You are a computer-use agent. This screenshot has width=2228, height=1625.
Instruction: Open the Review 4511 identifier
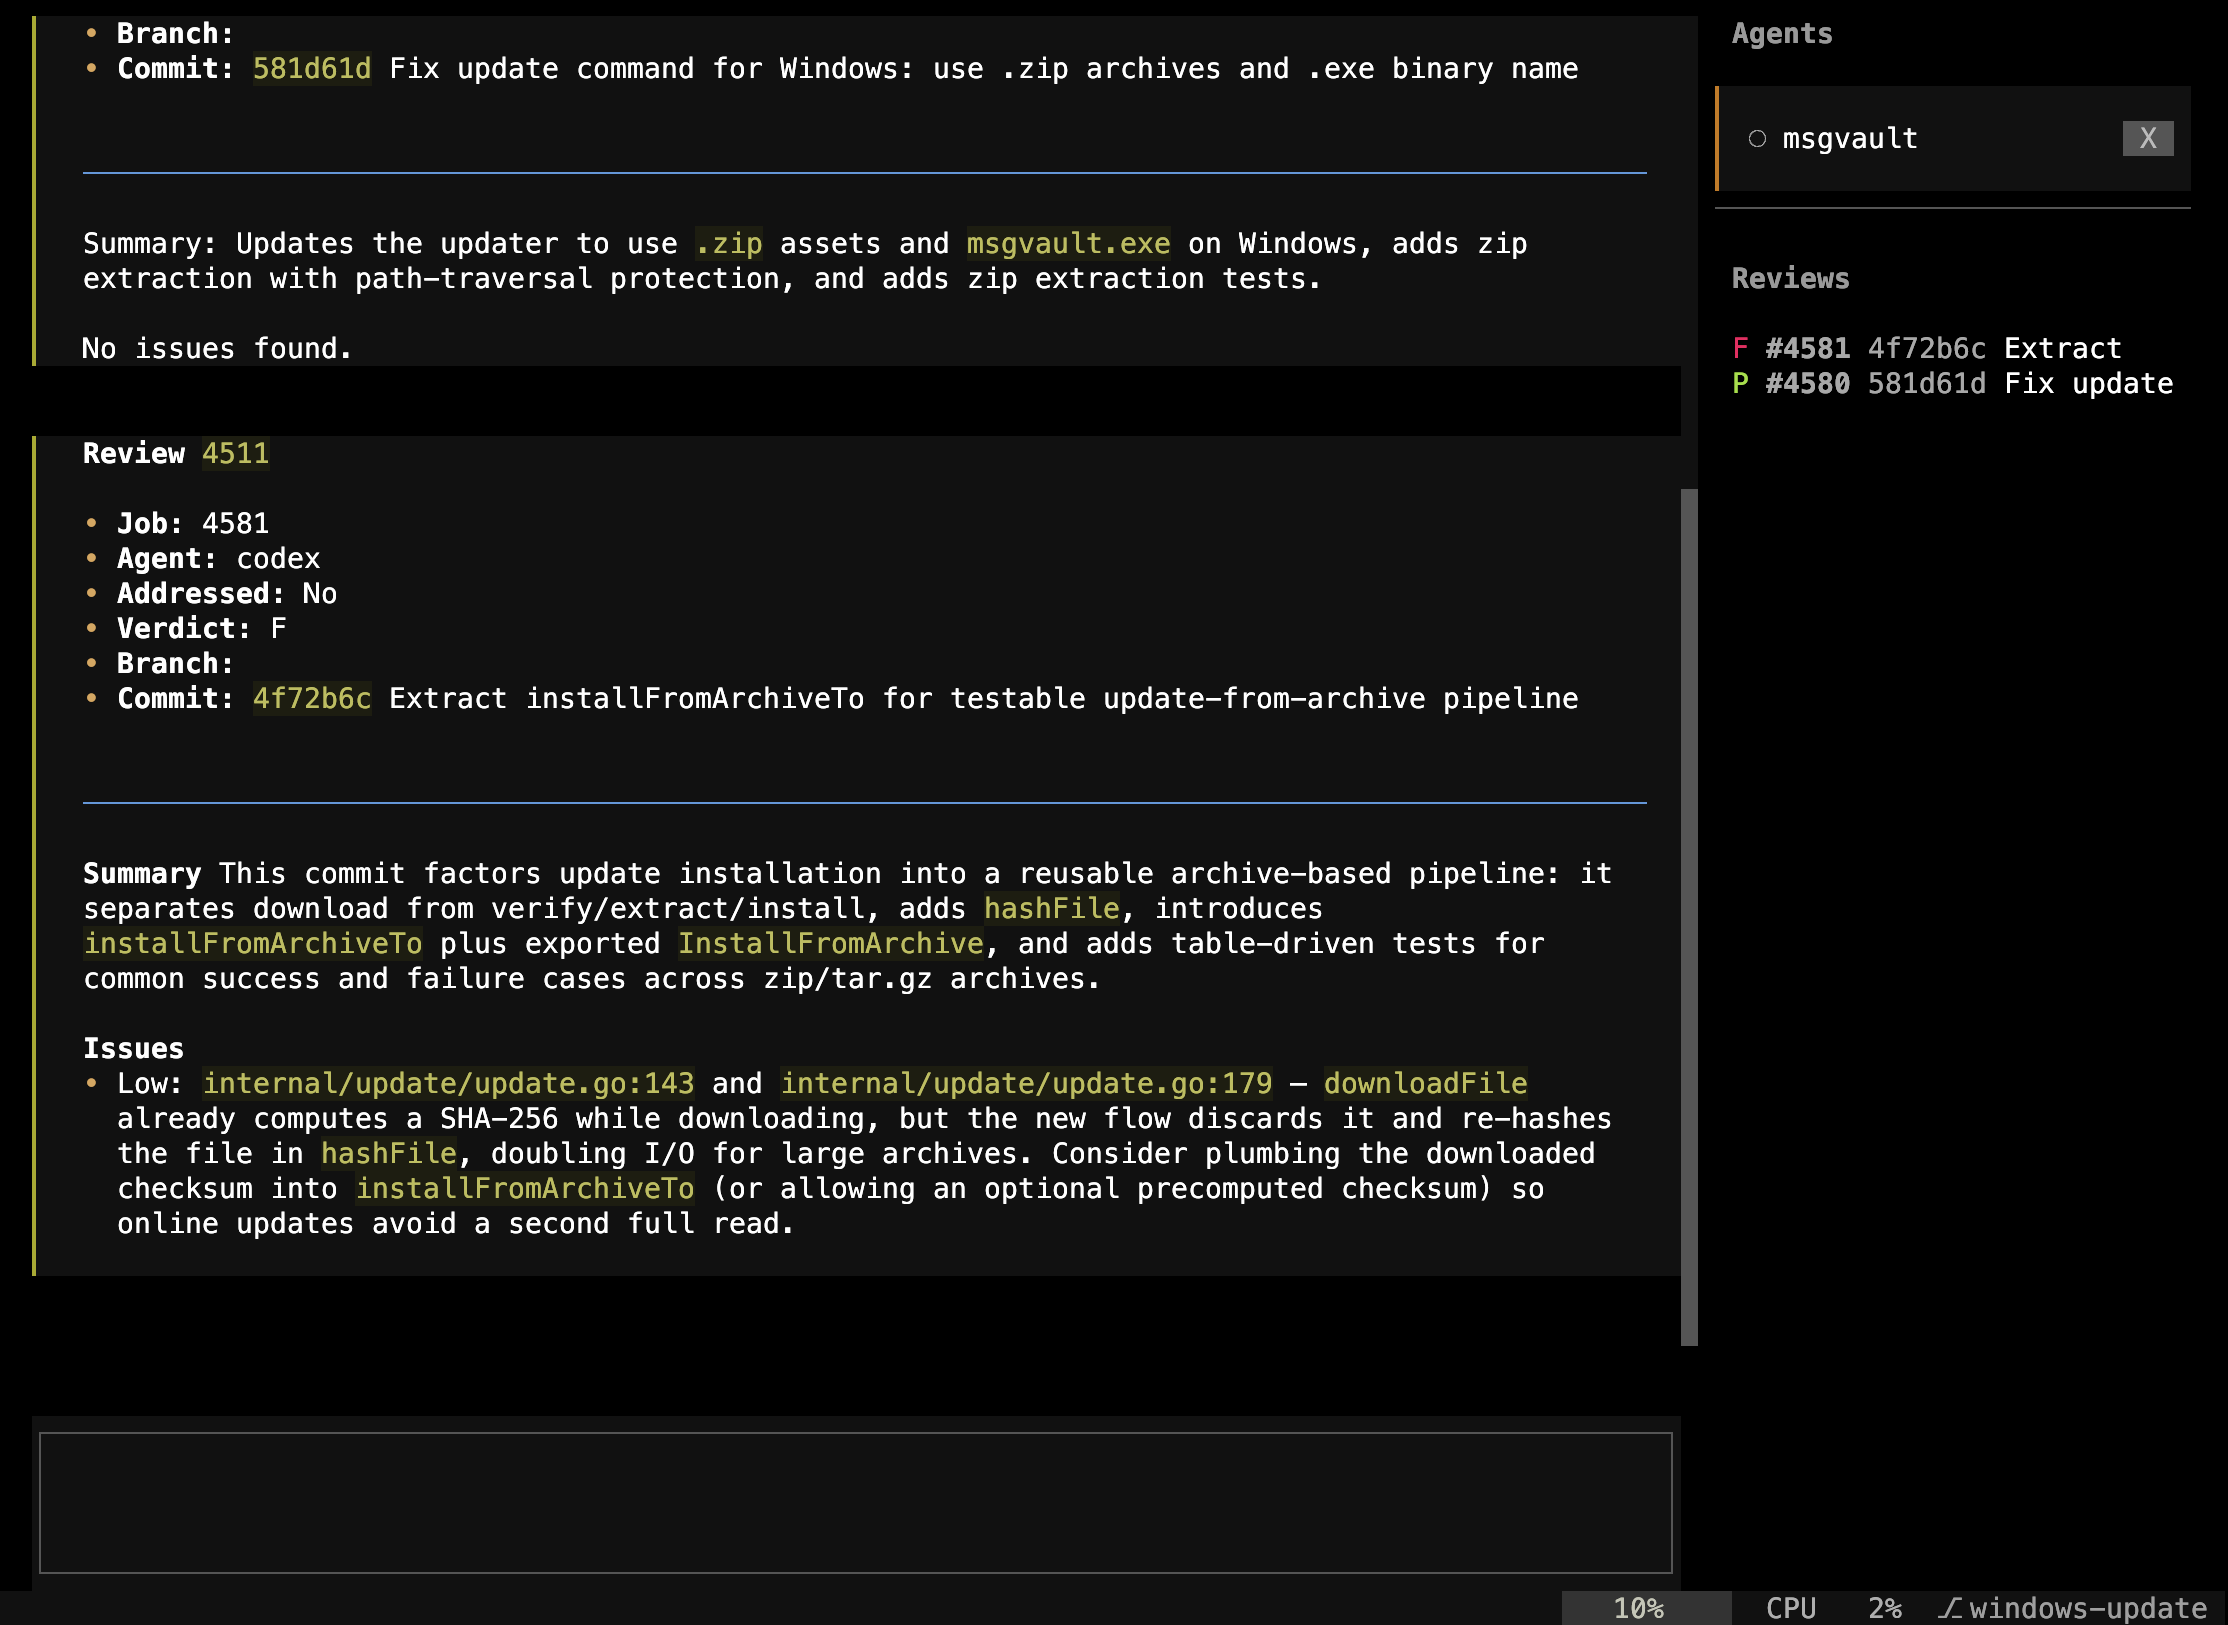[236, 453]
